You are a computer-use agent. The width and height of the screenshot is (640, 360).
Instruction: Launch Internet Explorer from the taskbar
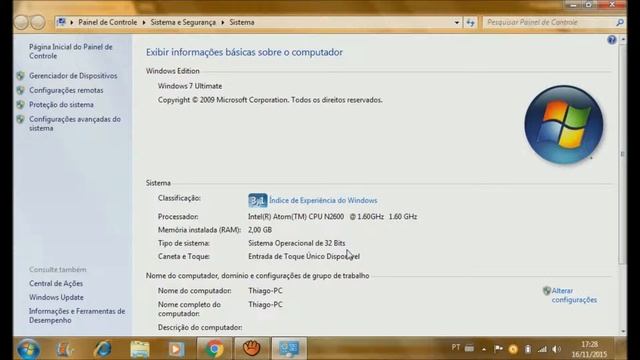point(102,349)
